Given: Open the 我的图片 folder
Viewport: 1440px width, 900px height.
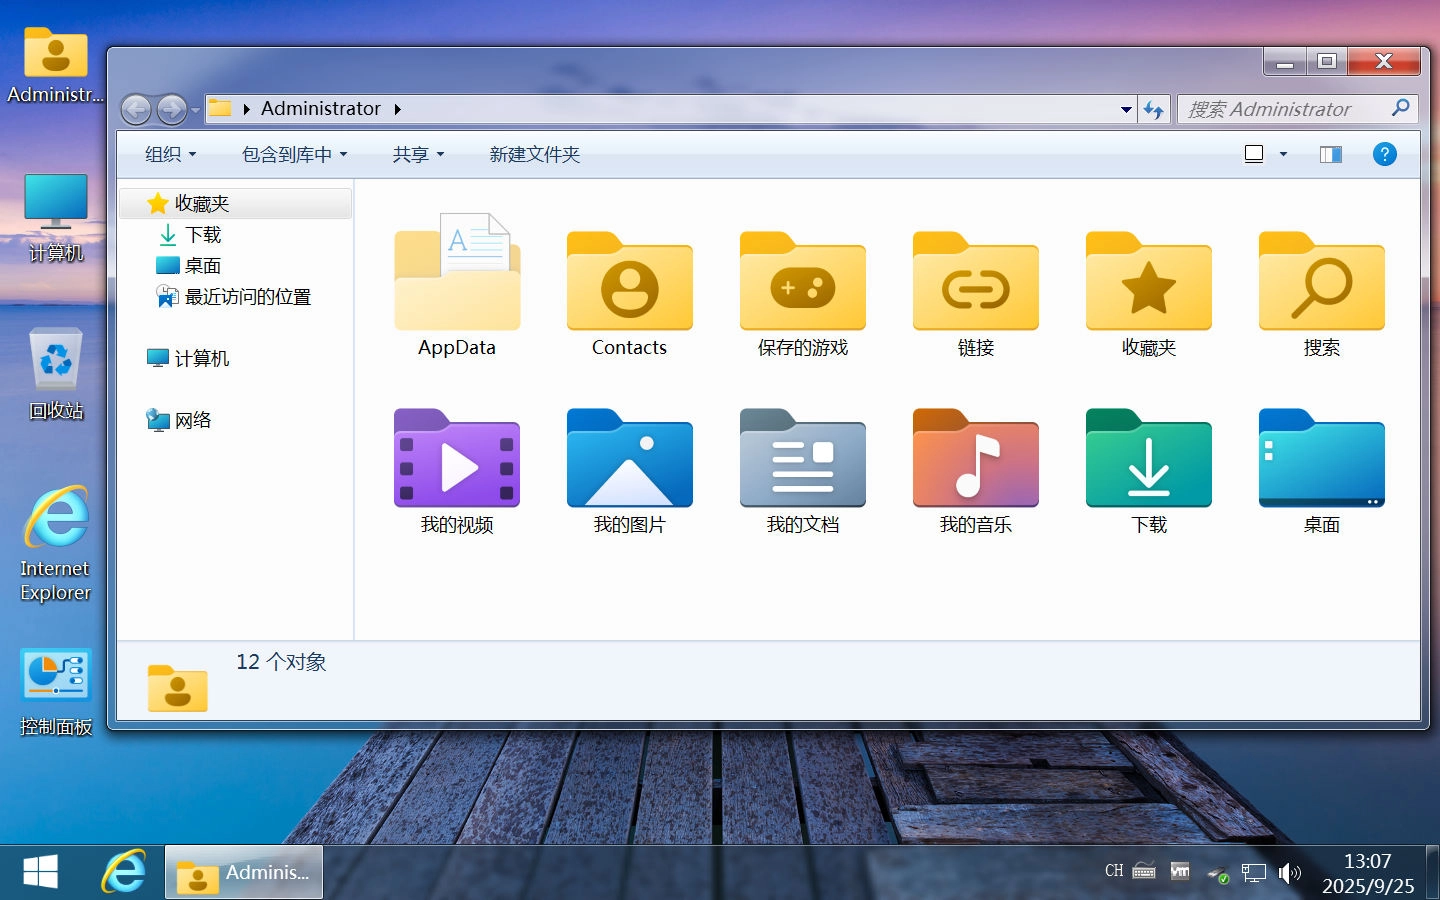Looking at the screenshot, I should tap(629, 461).
